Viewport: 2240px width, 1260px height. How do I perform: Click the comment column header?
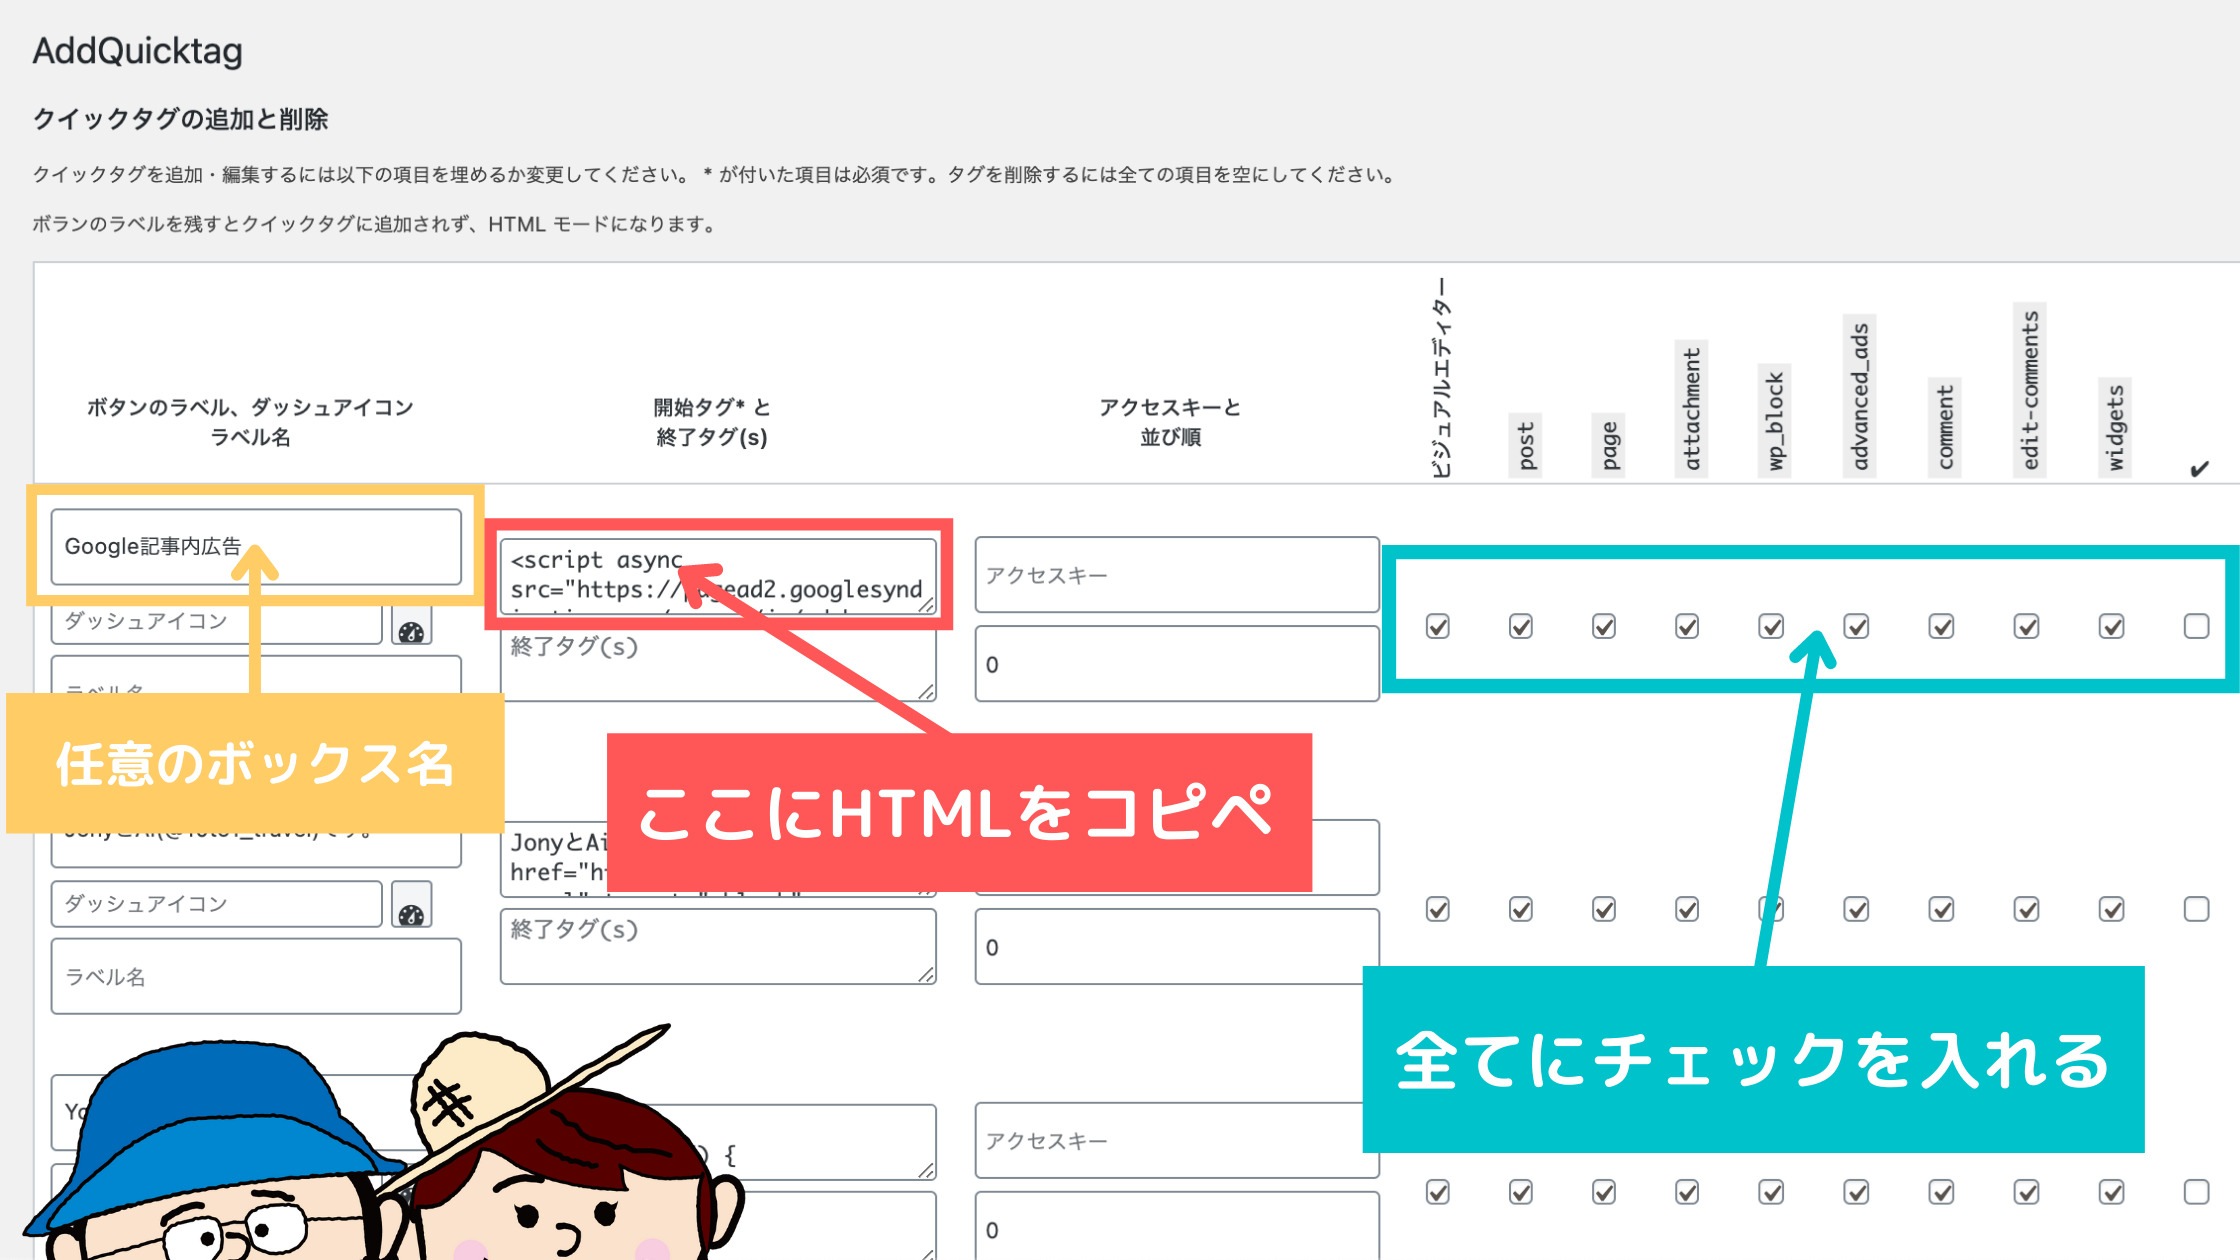pyautogui.click(x=1945, y=427)
